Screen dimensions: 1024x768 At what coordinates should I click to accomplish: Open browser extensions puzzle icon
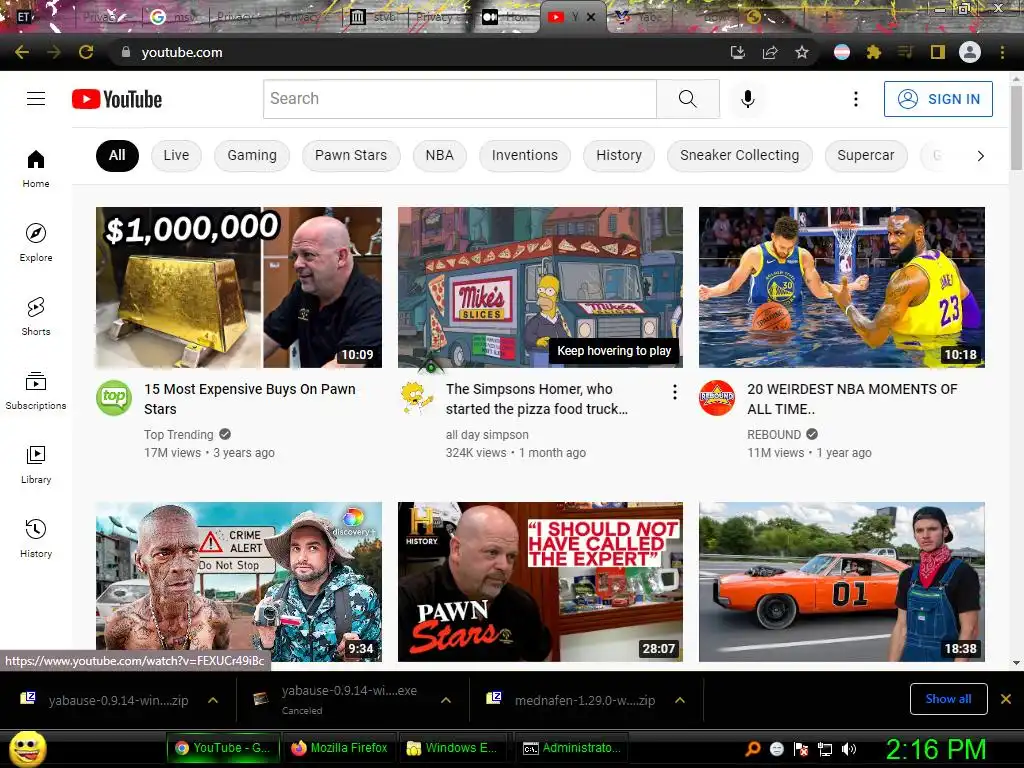pos(874,52)
